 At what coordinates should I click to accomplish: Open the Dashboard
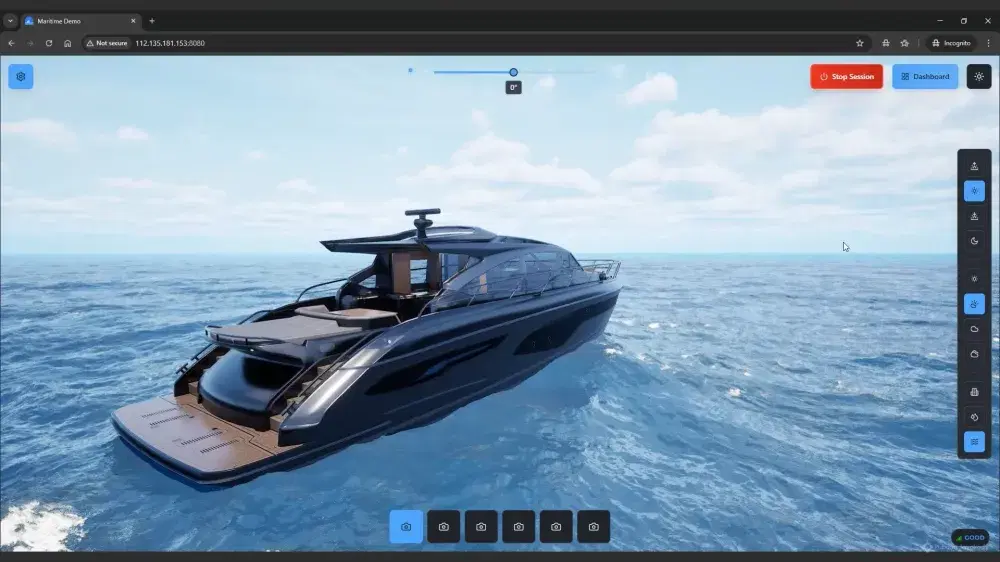tap(925, 77)
